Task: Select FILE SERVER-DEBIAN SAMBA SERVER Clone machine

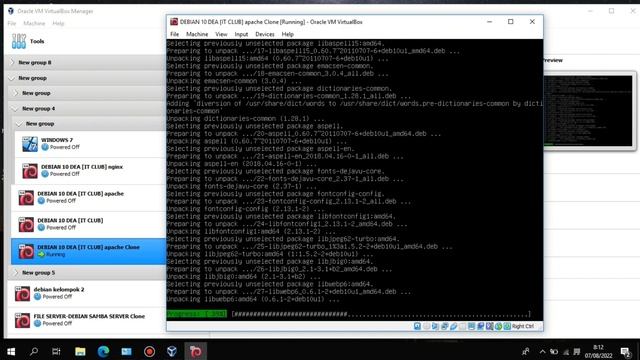Action: 87,320
